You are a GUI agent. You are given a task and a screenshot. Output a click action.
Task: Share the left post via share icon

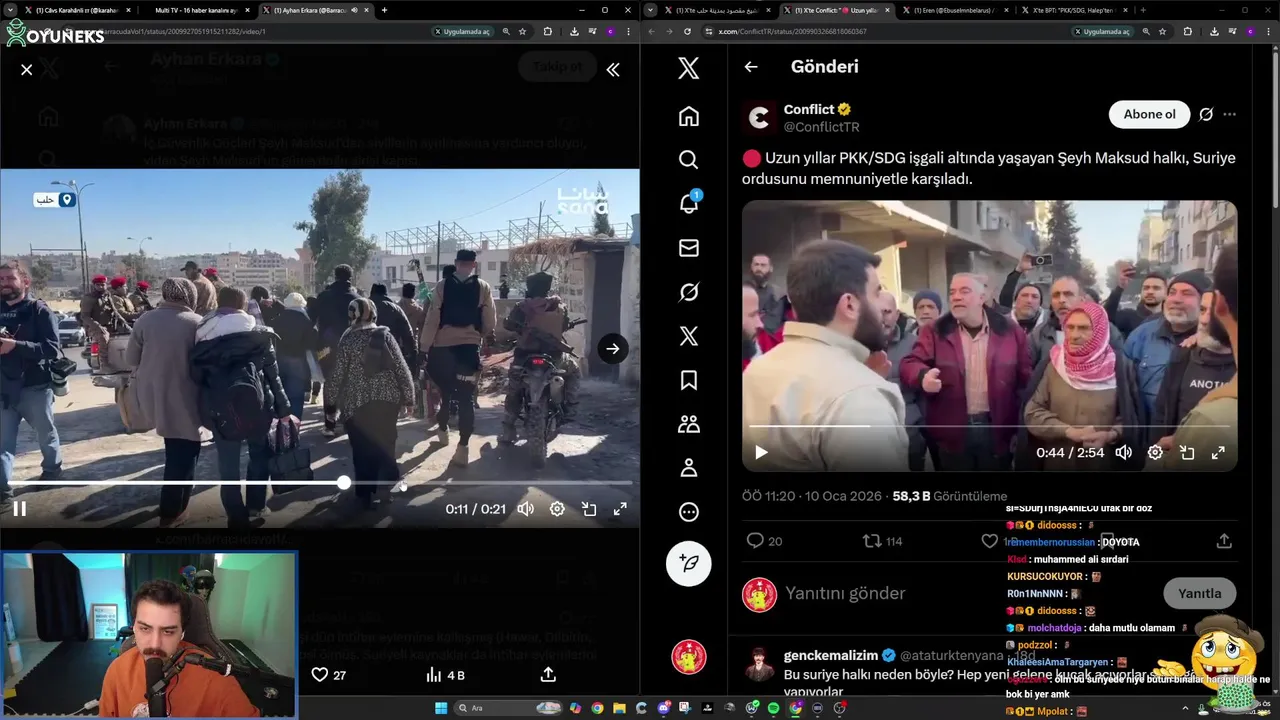[x=548, y=674]
